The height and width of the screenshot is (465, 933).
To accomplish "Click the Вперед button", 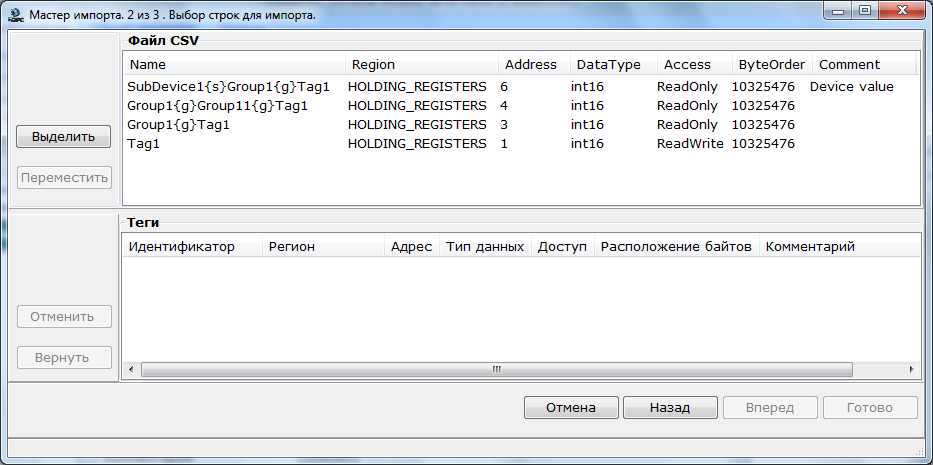I will click(x=770, y=408).
